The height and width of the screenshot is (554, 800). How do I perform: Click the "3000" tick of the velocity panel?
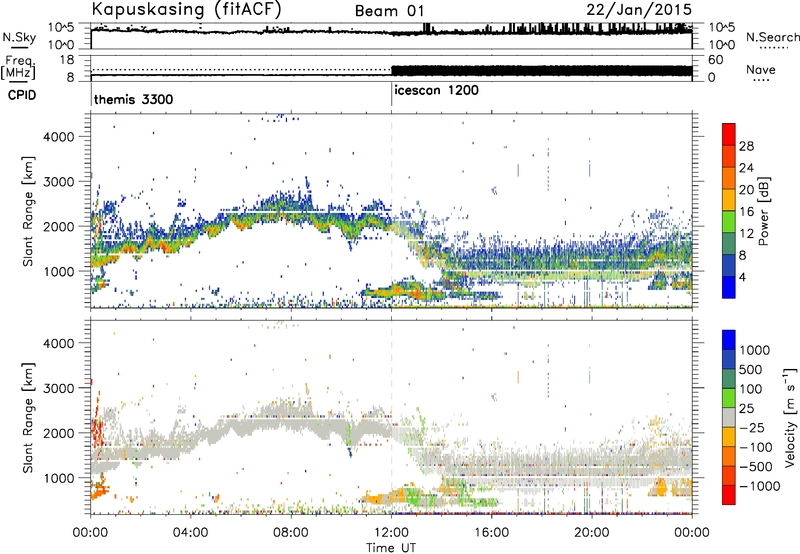tap(58, 388)
